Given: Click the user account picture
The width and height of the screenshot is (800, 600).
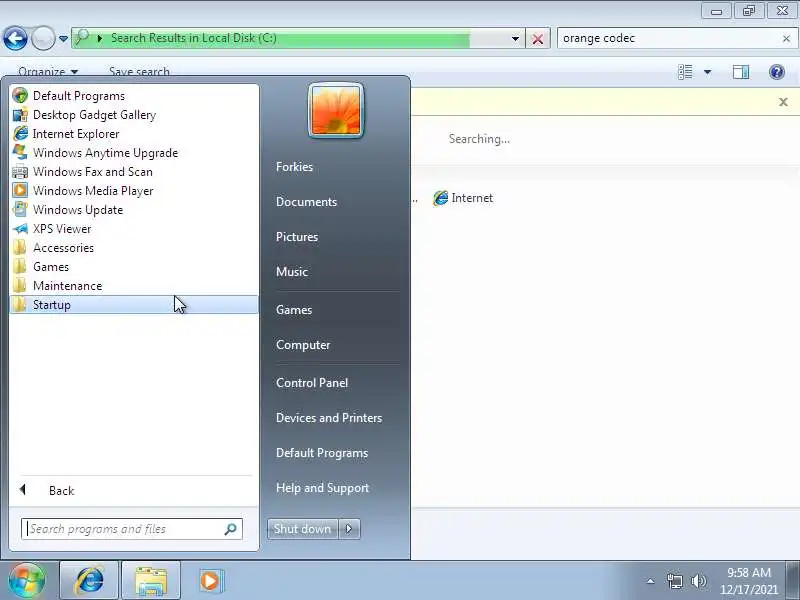Looking at the screenshot, I should (336, 111).
